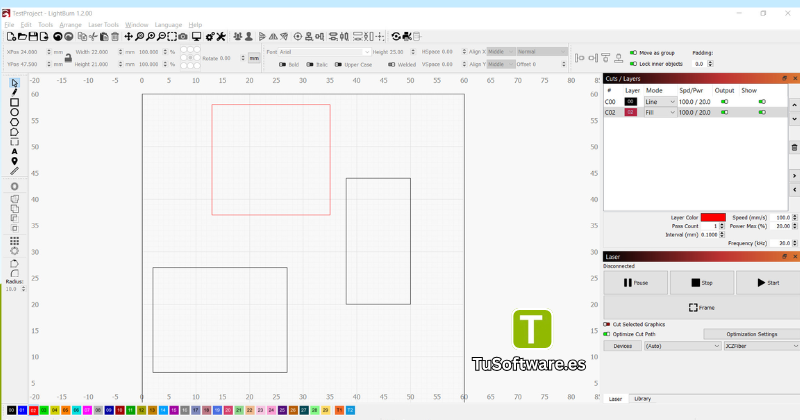The height and width of the screenshot is (420, 800).
Task: Switch to the Laser tab
Action: tap(615, 399)
